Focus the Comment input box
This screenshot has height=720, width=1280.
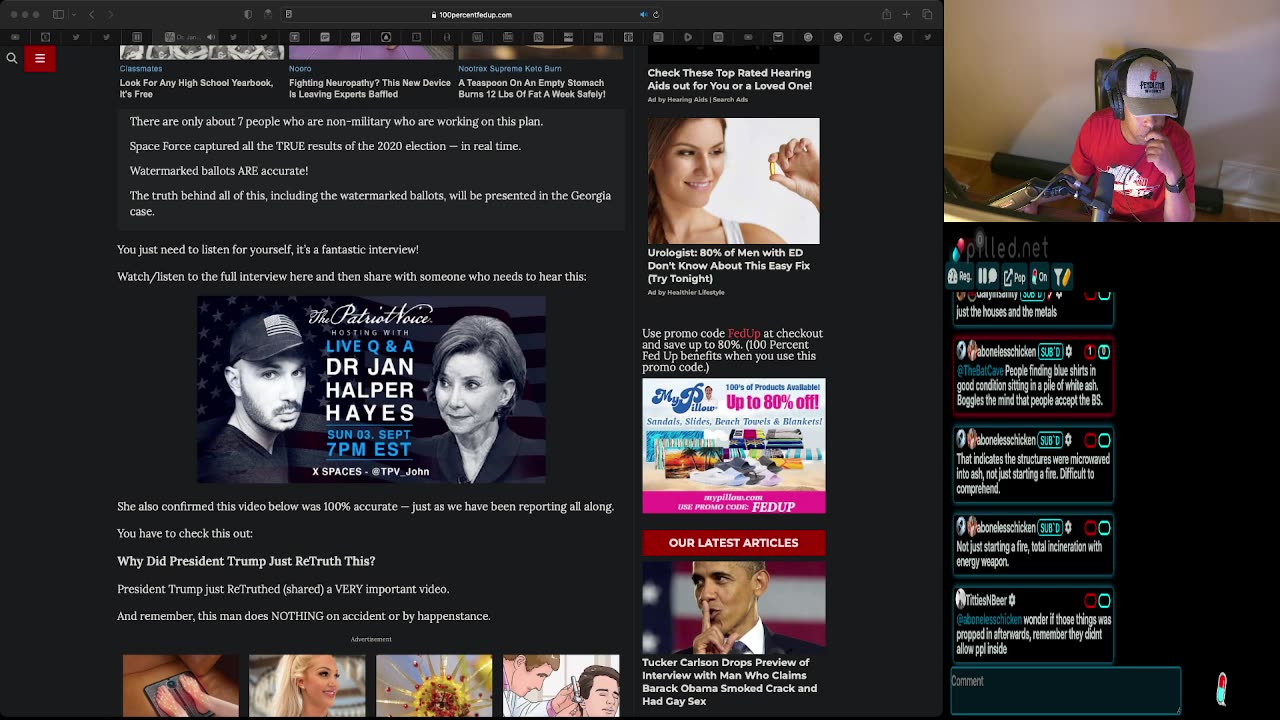pyautogui.click(x=1065, y=691)
